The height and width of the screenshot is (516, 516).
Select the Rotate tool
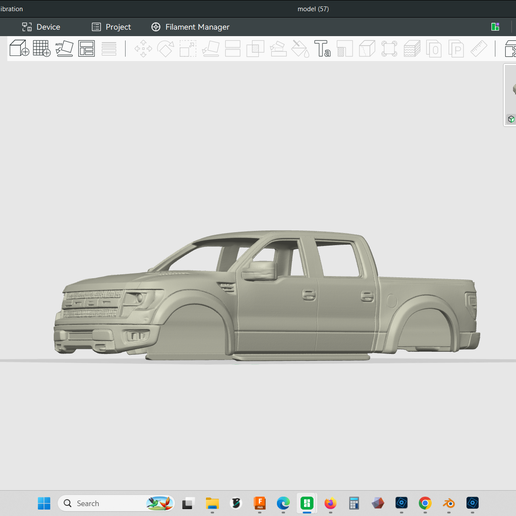point(166,49)
